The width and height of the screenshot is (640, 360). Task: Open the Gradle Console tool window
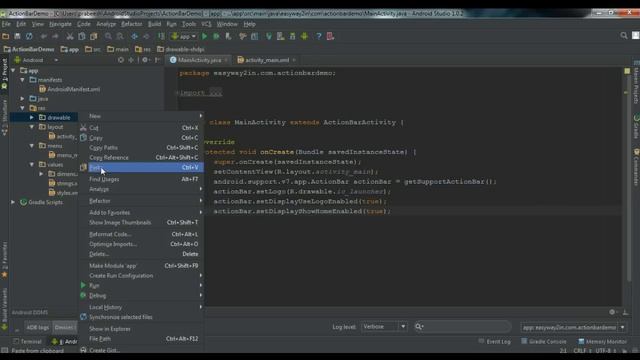(x=544, y=342)
